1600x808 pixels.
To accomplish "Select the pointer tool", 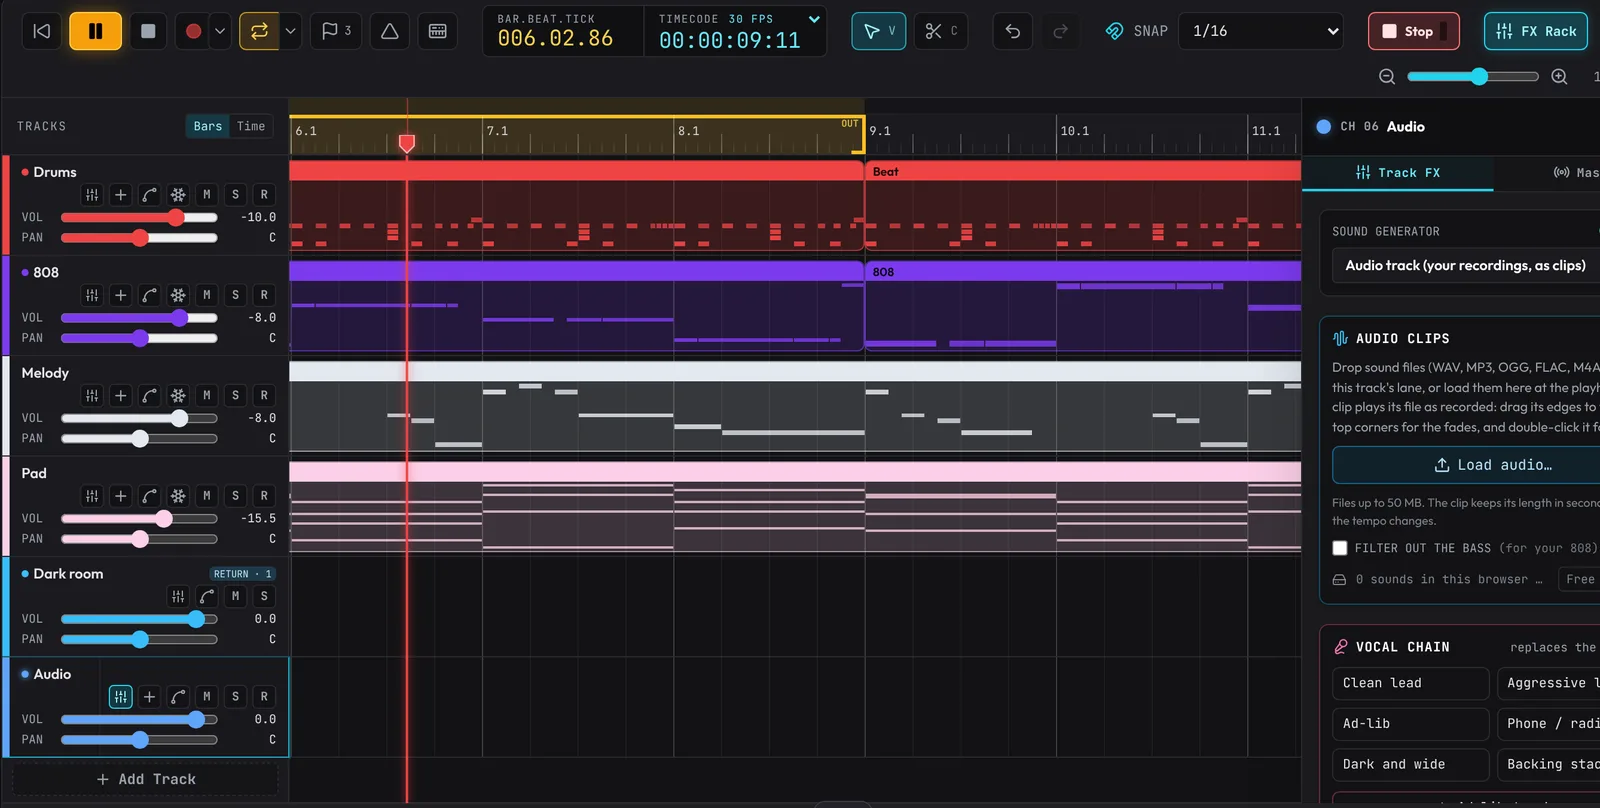I will point(879,31).
